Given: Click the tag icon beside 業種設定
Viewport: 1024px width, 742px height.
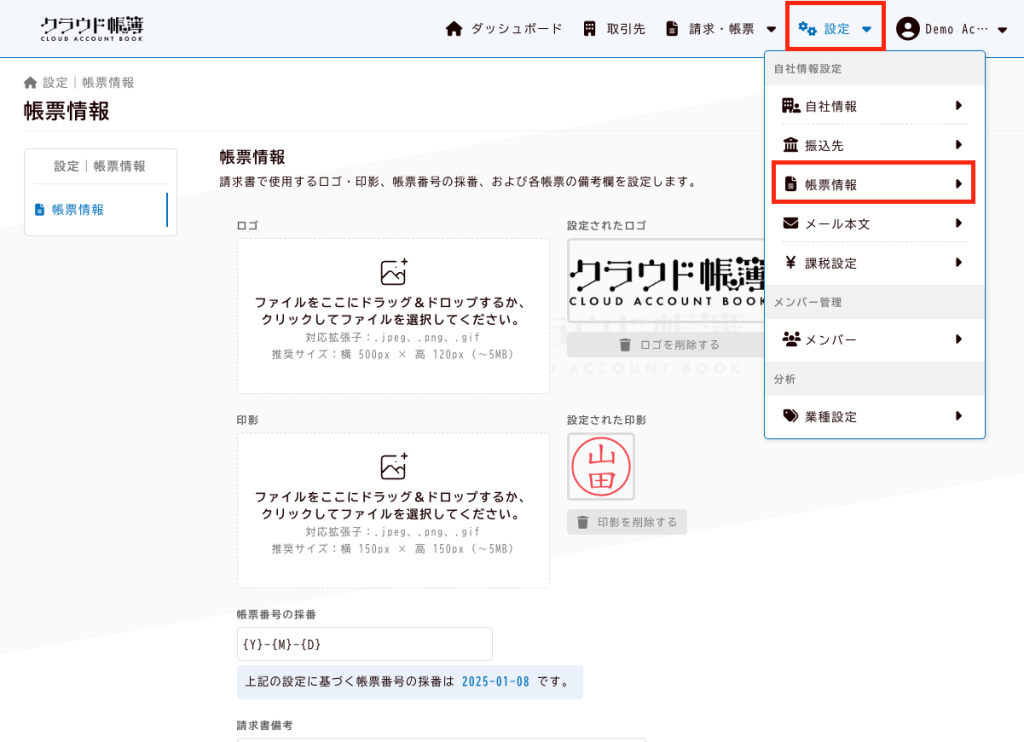Looking at the screenshot, I should click(790, 416).
